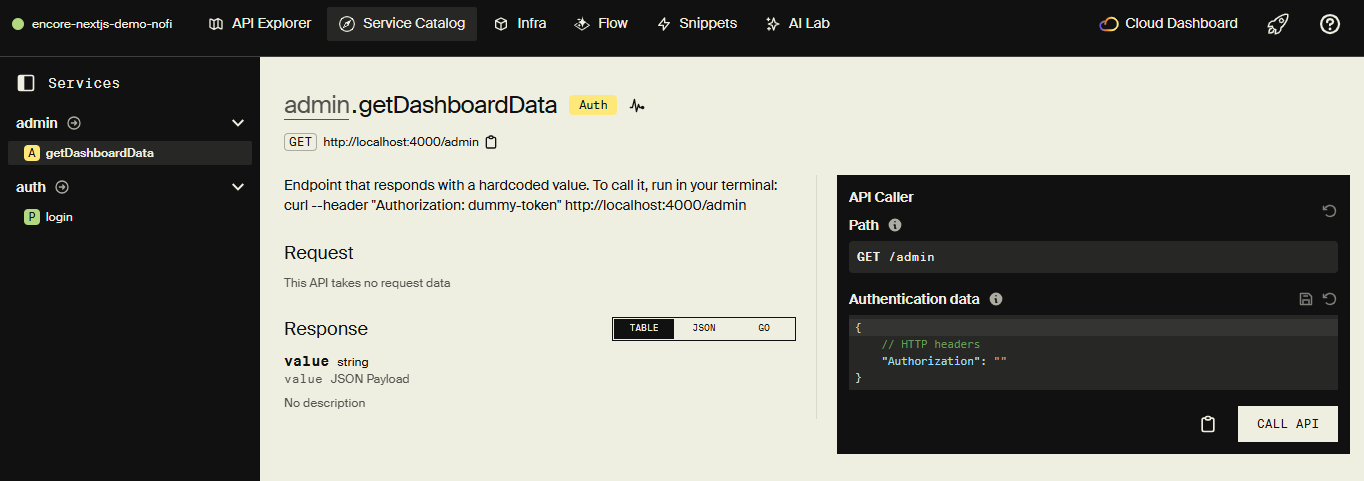
Task: Click inside the Authorization value editor
Action: tap(1000, 361)
